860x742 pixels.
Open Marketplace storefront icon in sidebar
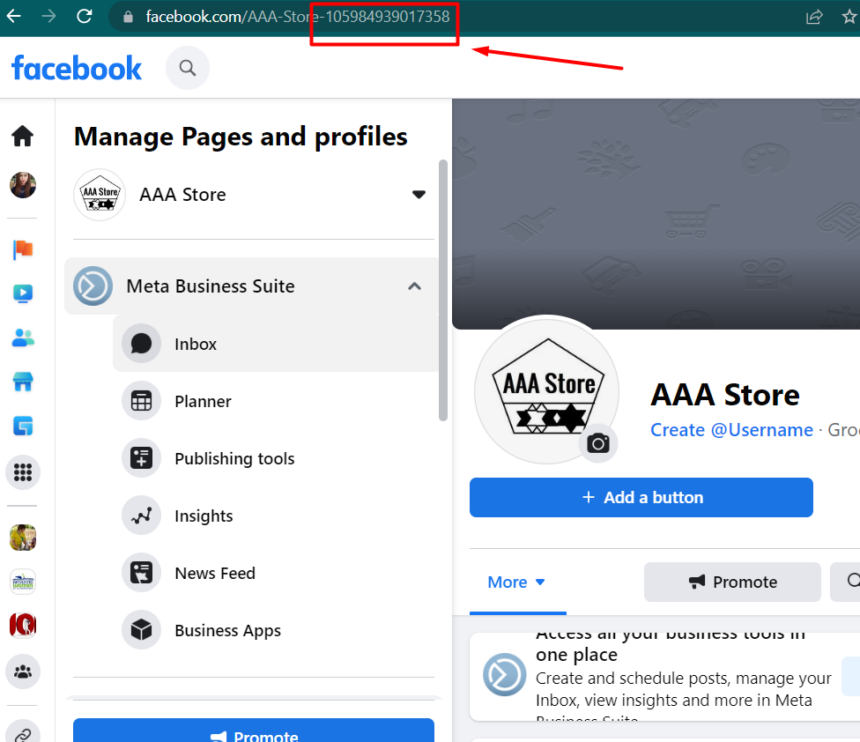tap(22, 382)
